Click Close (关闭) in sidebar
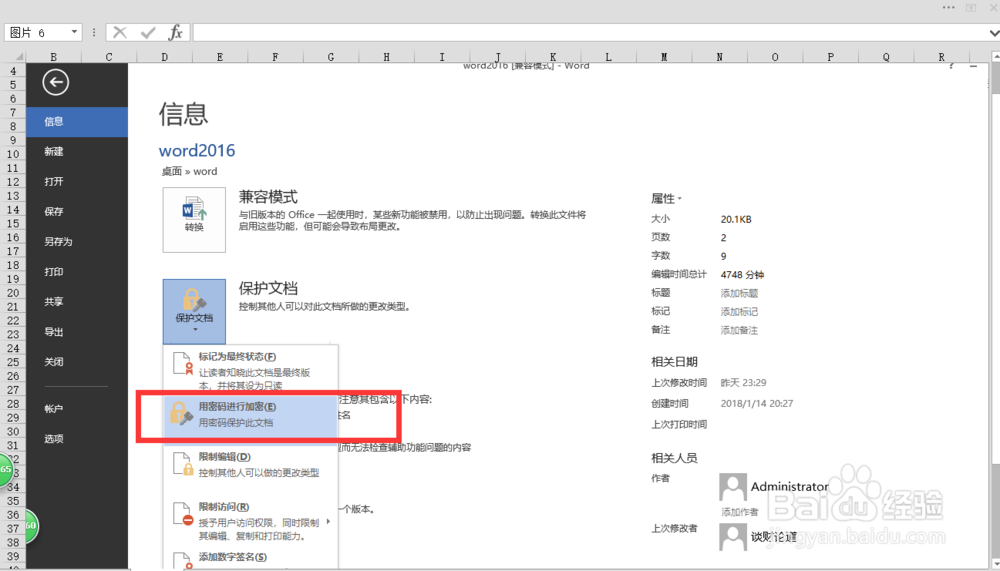 [77, 362]
